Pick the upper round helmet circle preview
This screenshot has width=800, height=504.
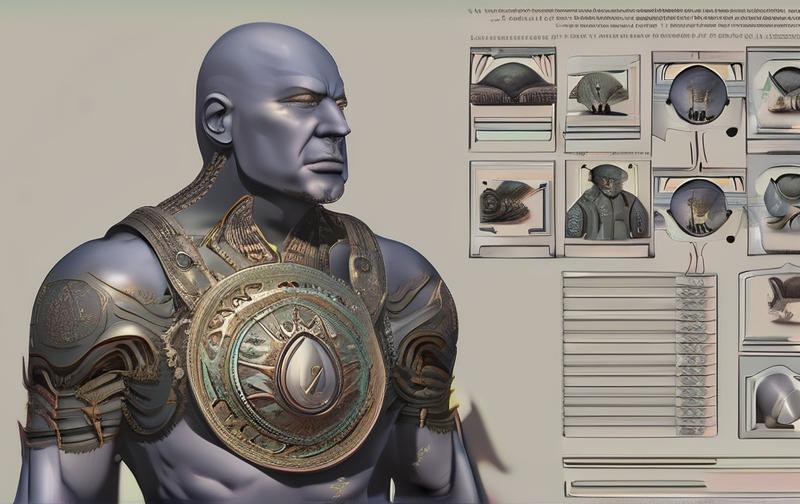[698, 96]
